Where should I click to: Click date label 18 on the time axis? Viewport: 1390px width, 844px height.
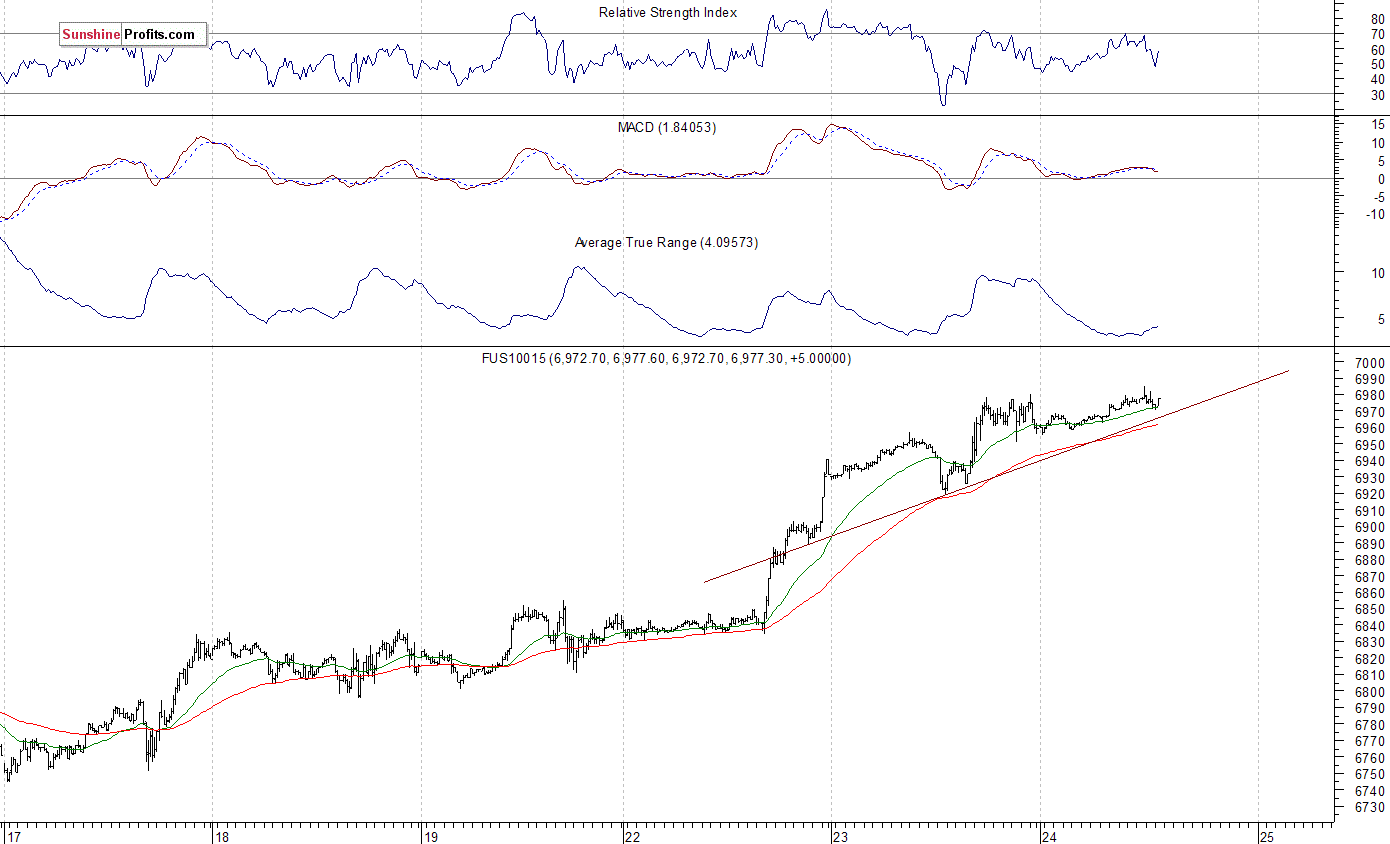222,836
